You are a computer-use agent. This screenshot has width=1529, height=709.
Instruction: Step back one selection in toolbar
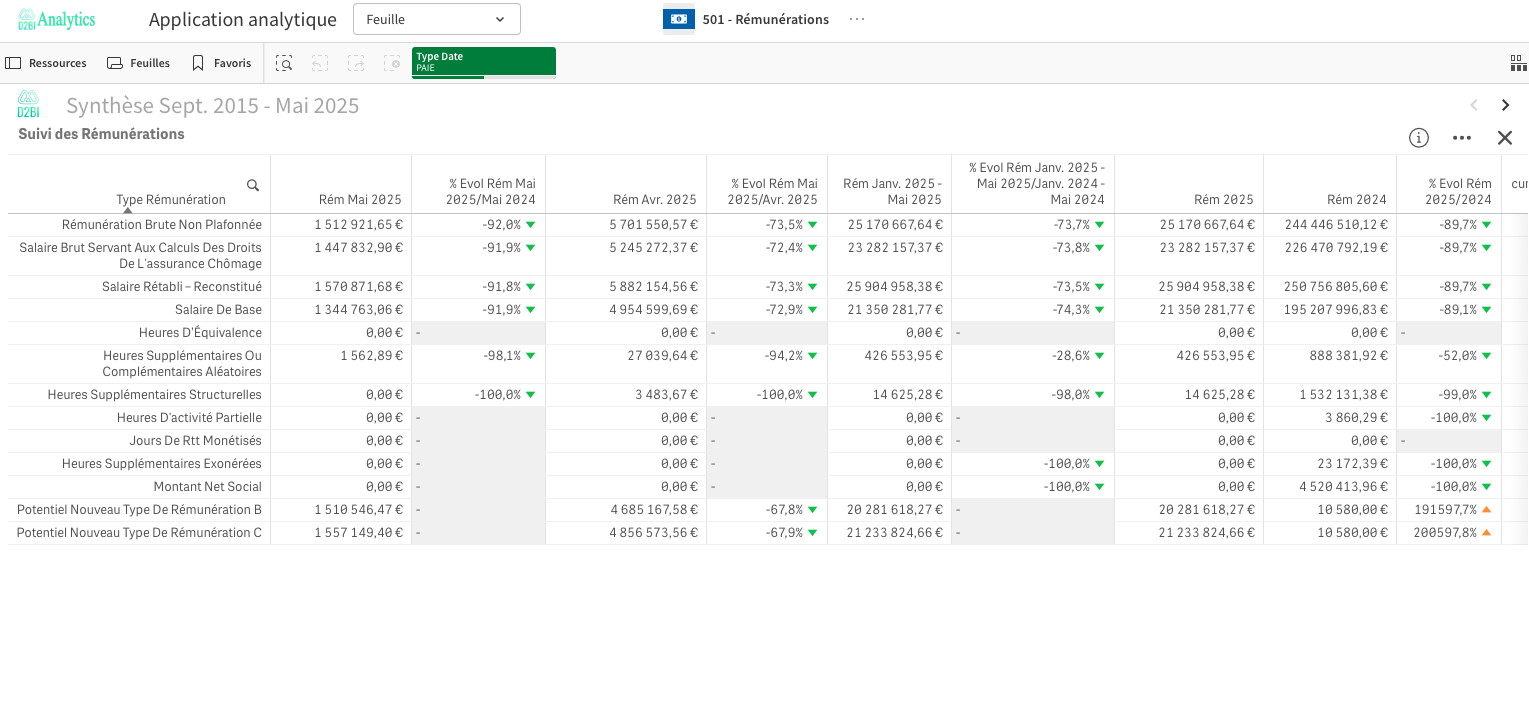tap(320, 64)
